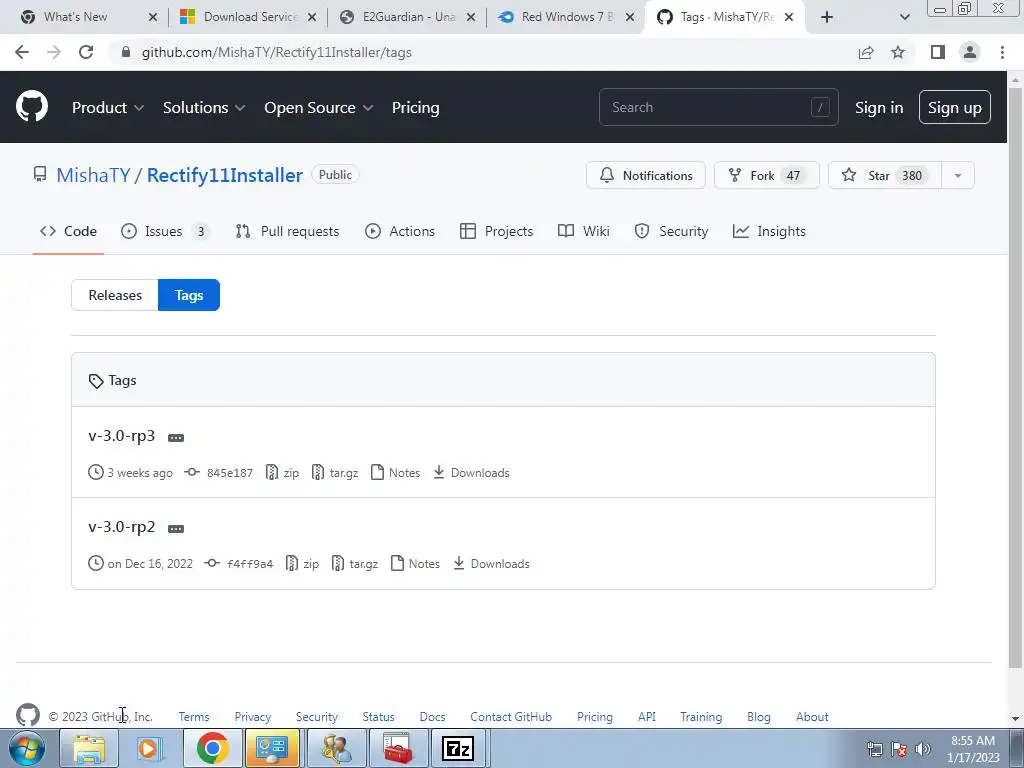This screenshot has height=768, width=1024.
Task: Close the What's New tab
Action: coord(153,17)
